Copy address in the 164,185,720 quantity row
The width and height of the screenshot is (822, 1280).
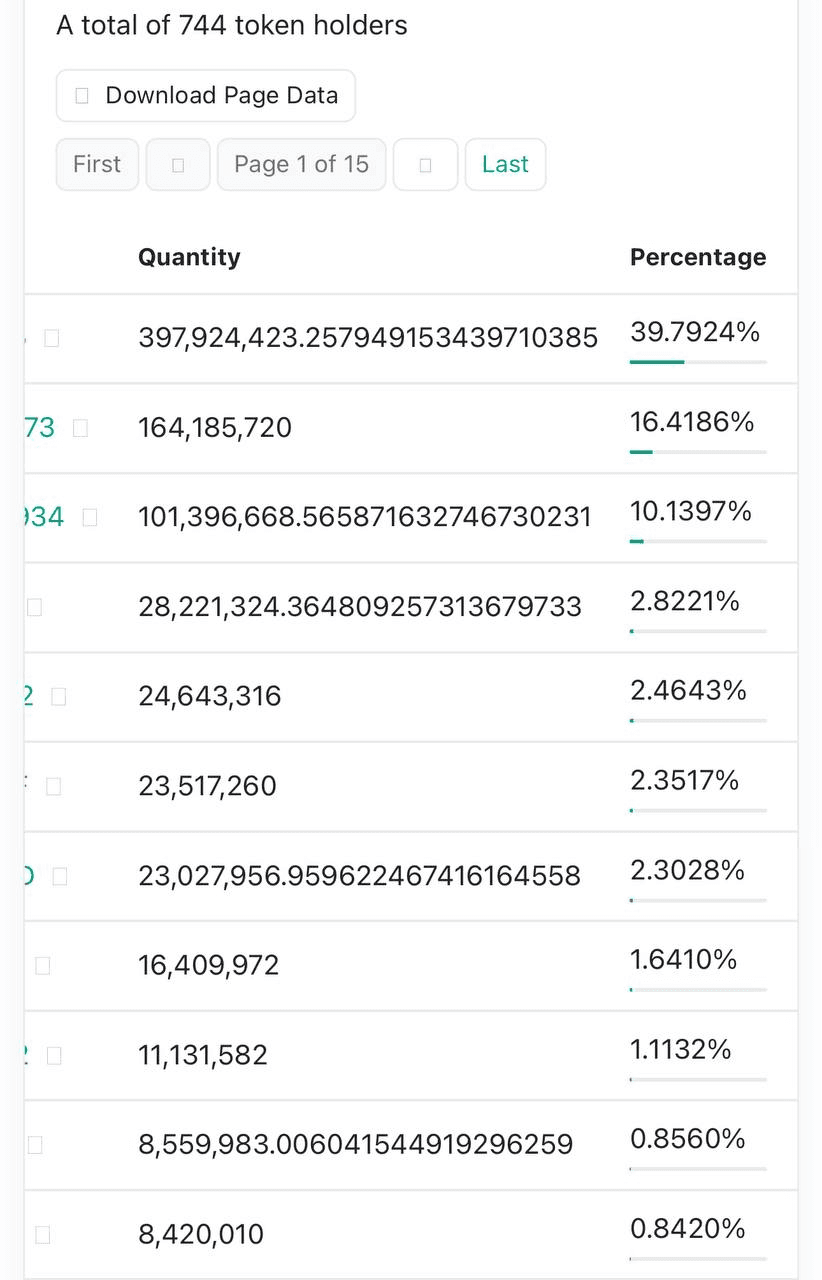[81, 428]
